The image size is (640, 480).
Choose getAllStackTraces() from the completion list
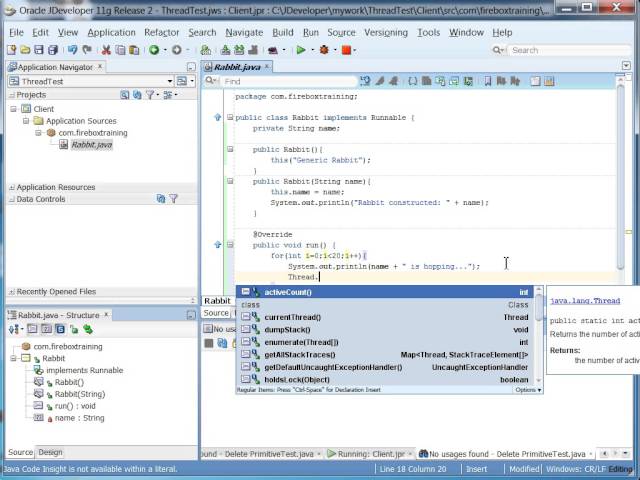[x=385, y=355]
